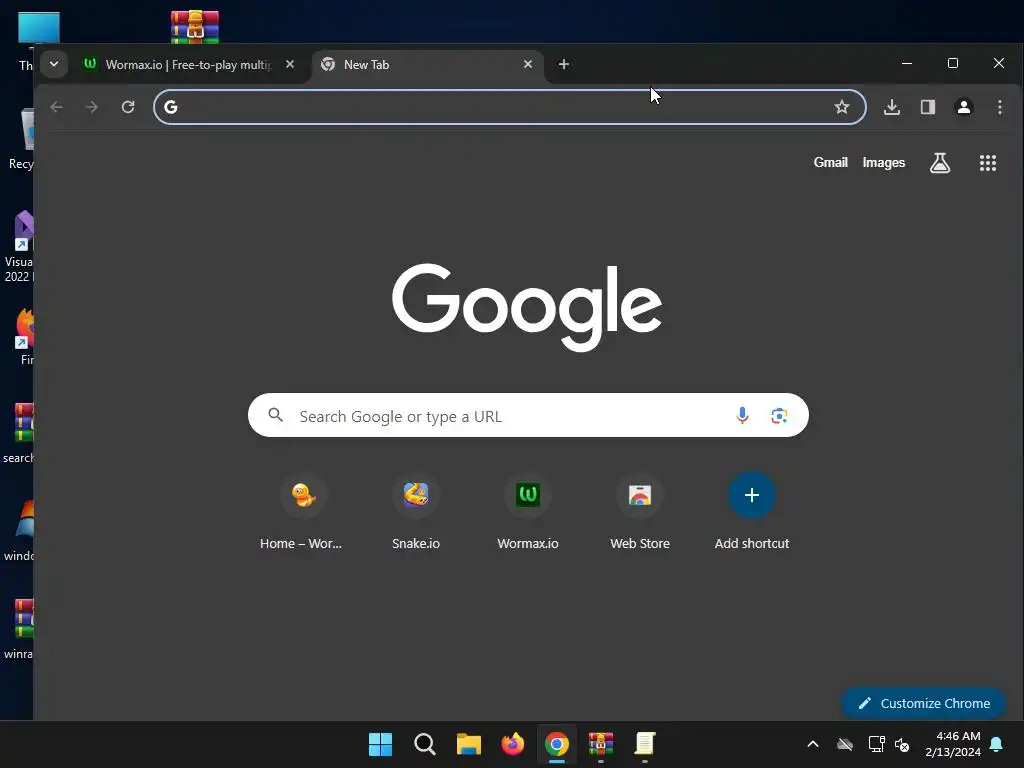
Task: Open the network tray icon
Action: (x=876, y=744)
